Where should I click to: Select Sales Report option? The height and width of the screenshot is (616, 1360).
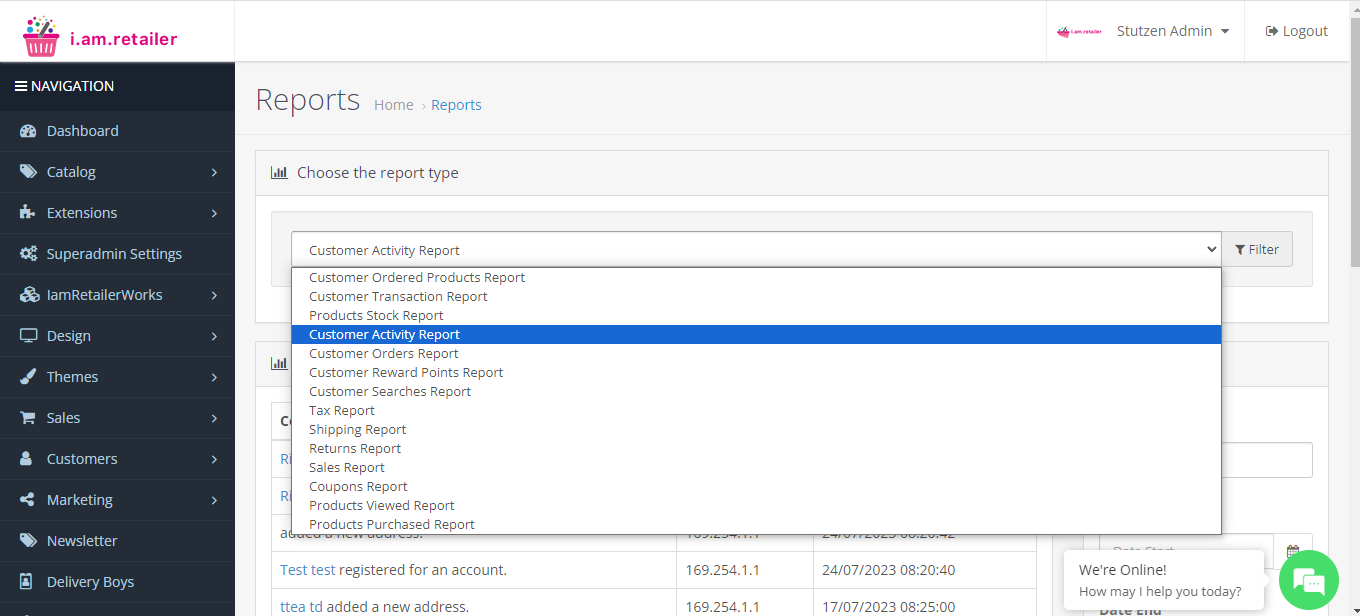click(x=756, y=468)
